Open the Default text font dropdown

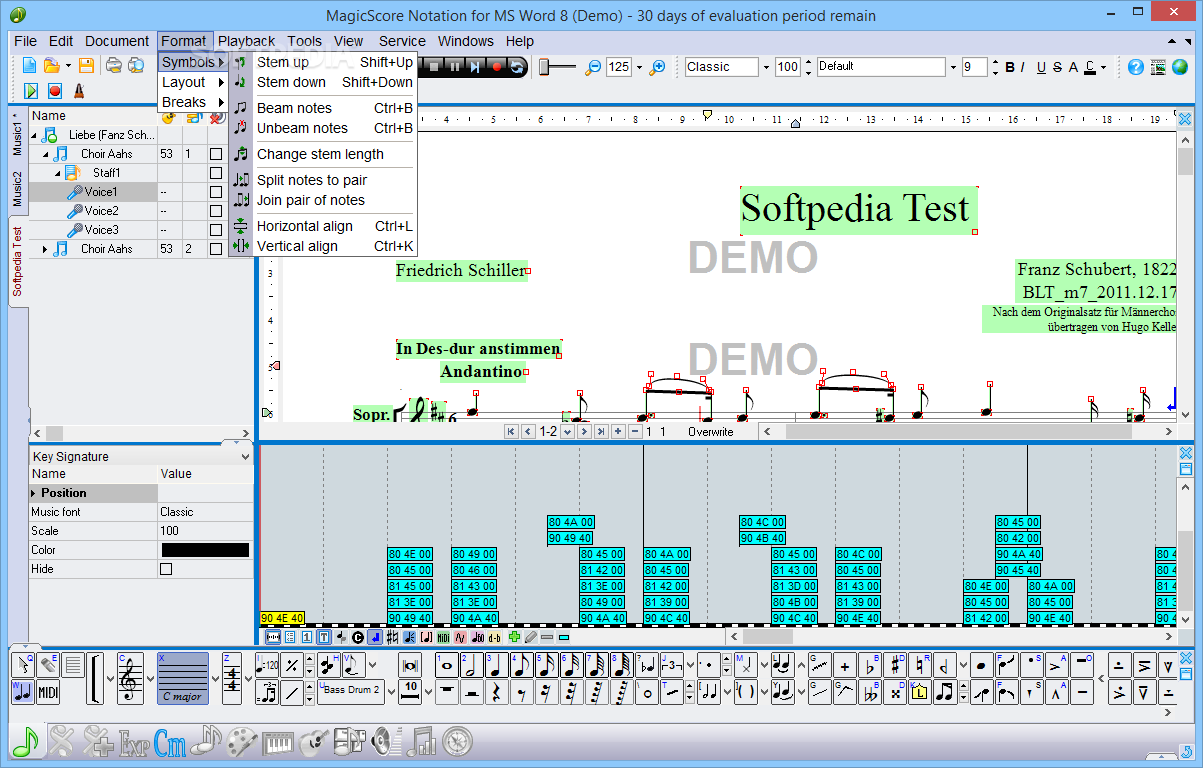(x=951, y=67)
